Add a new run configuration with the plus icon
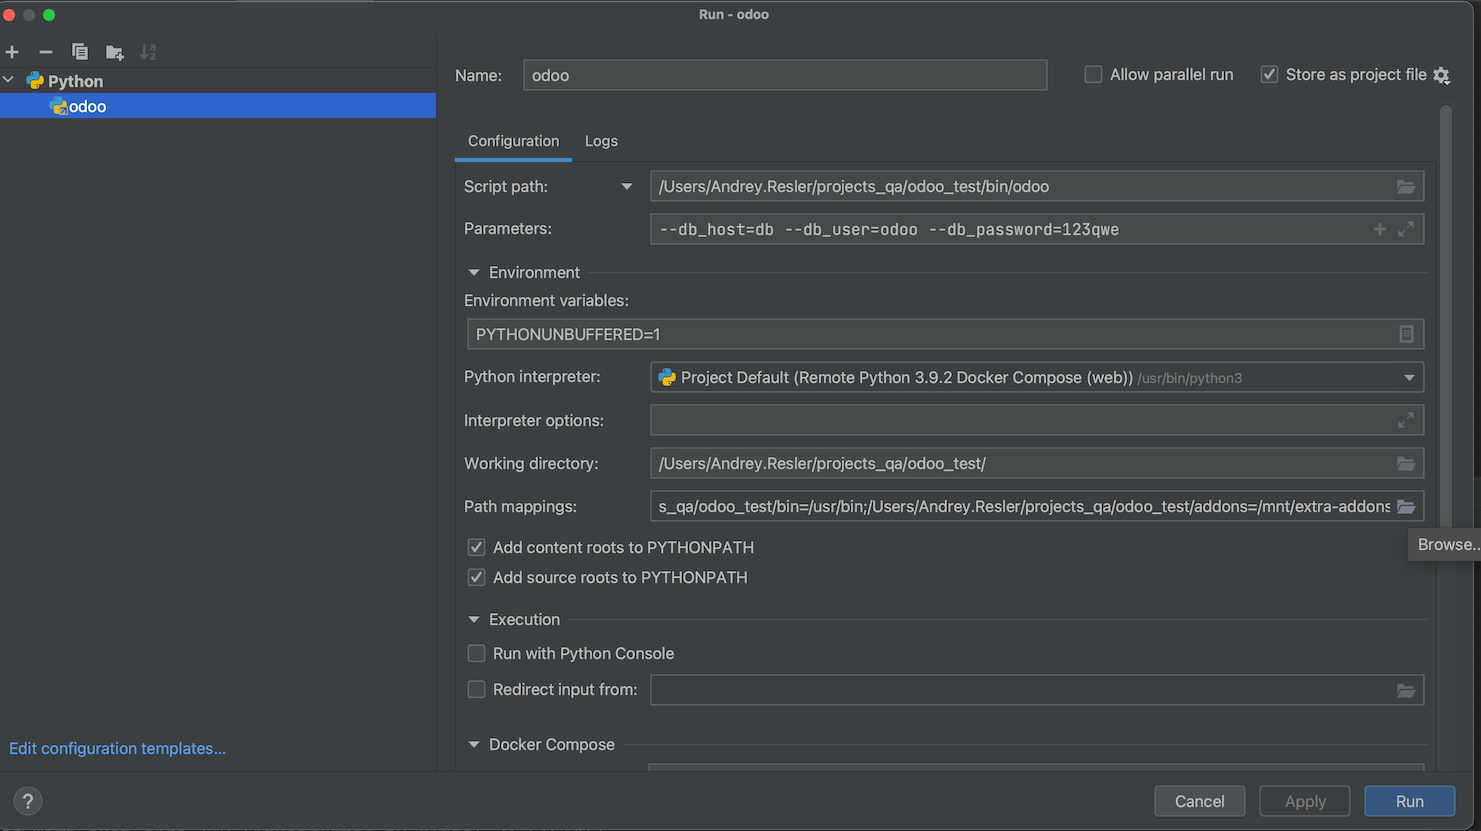Viewport: 1481px width, 831px height. (12, 52)
